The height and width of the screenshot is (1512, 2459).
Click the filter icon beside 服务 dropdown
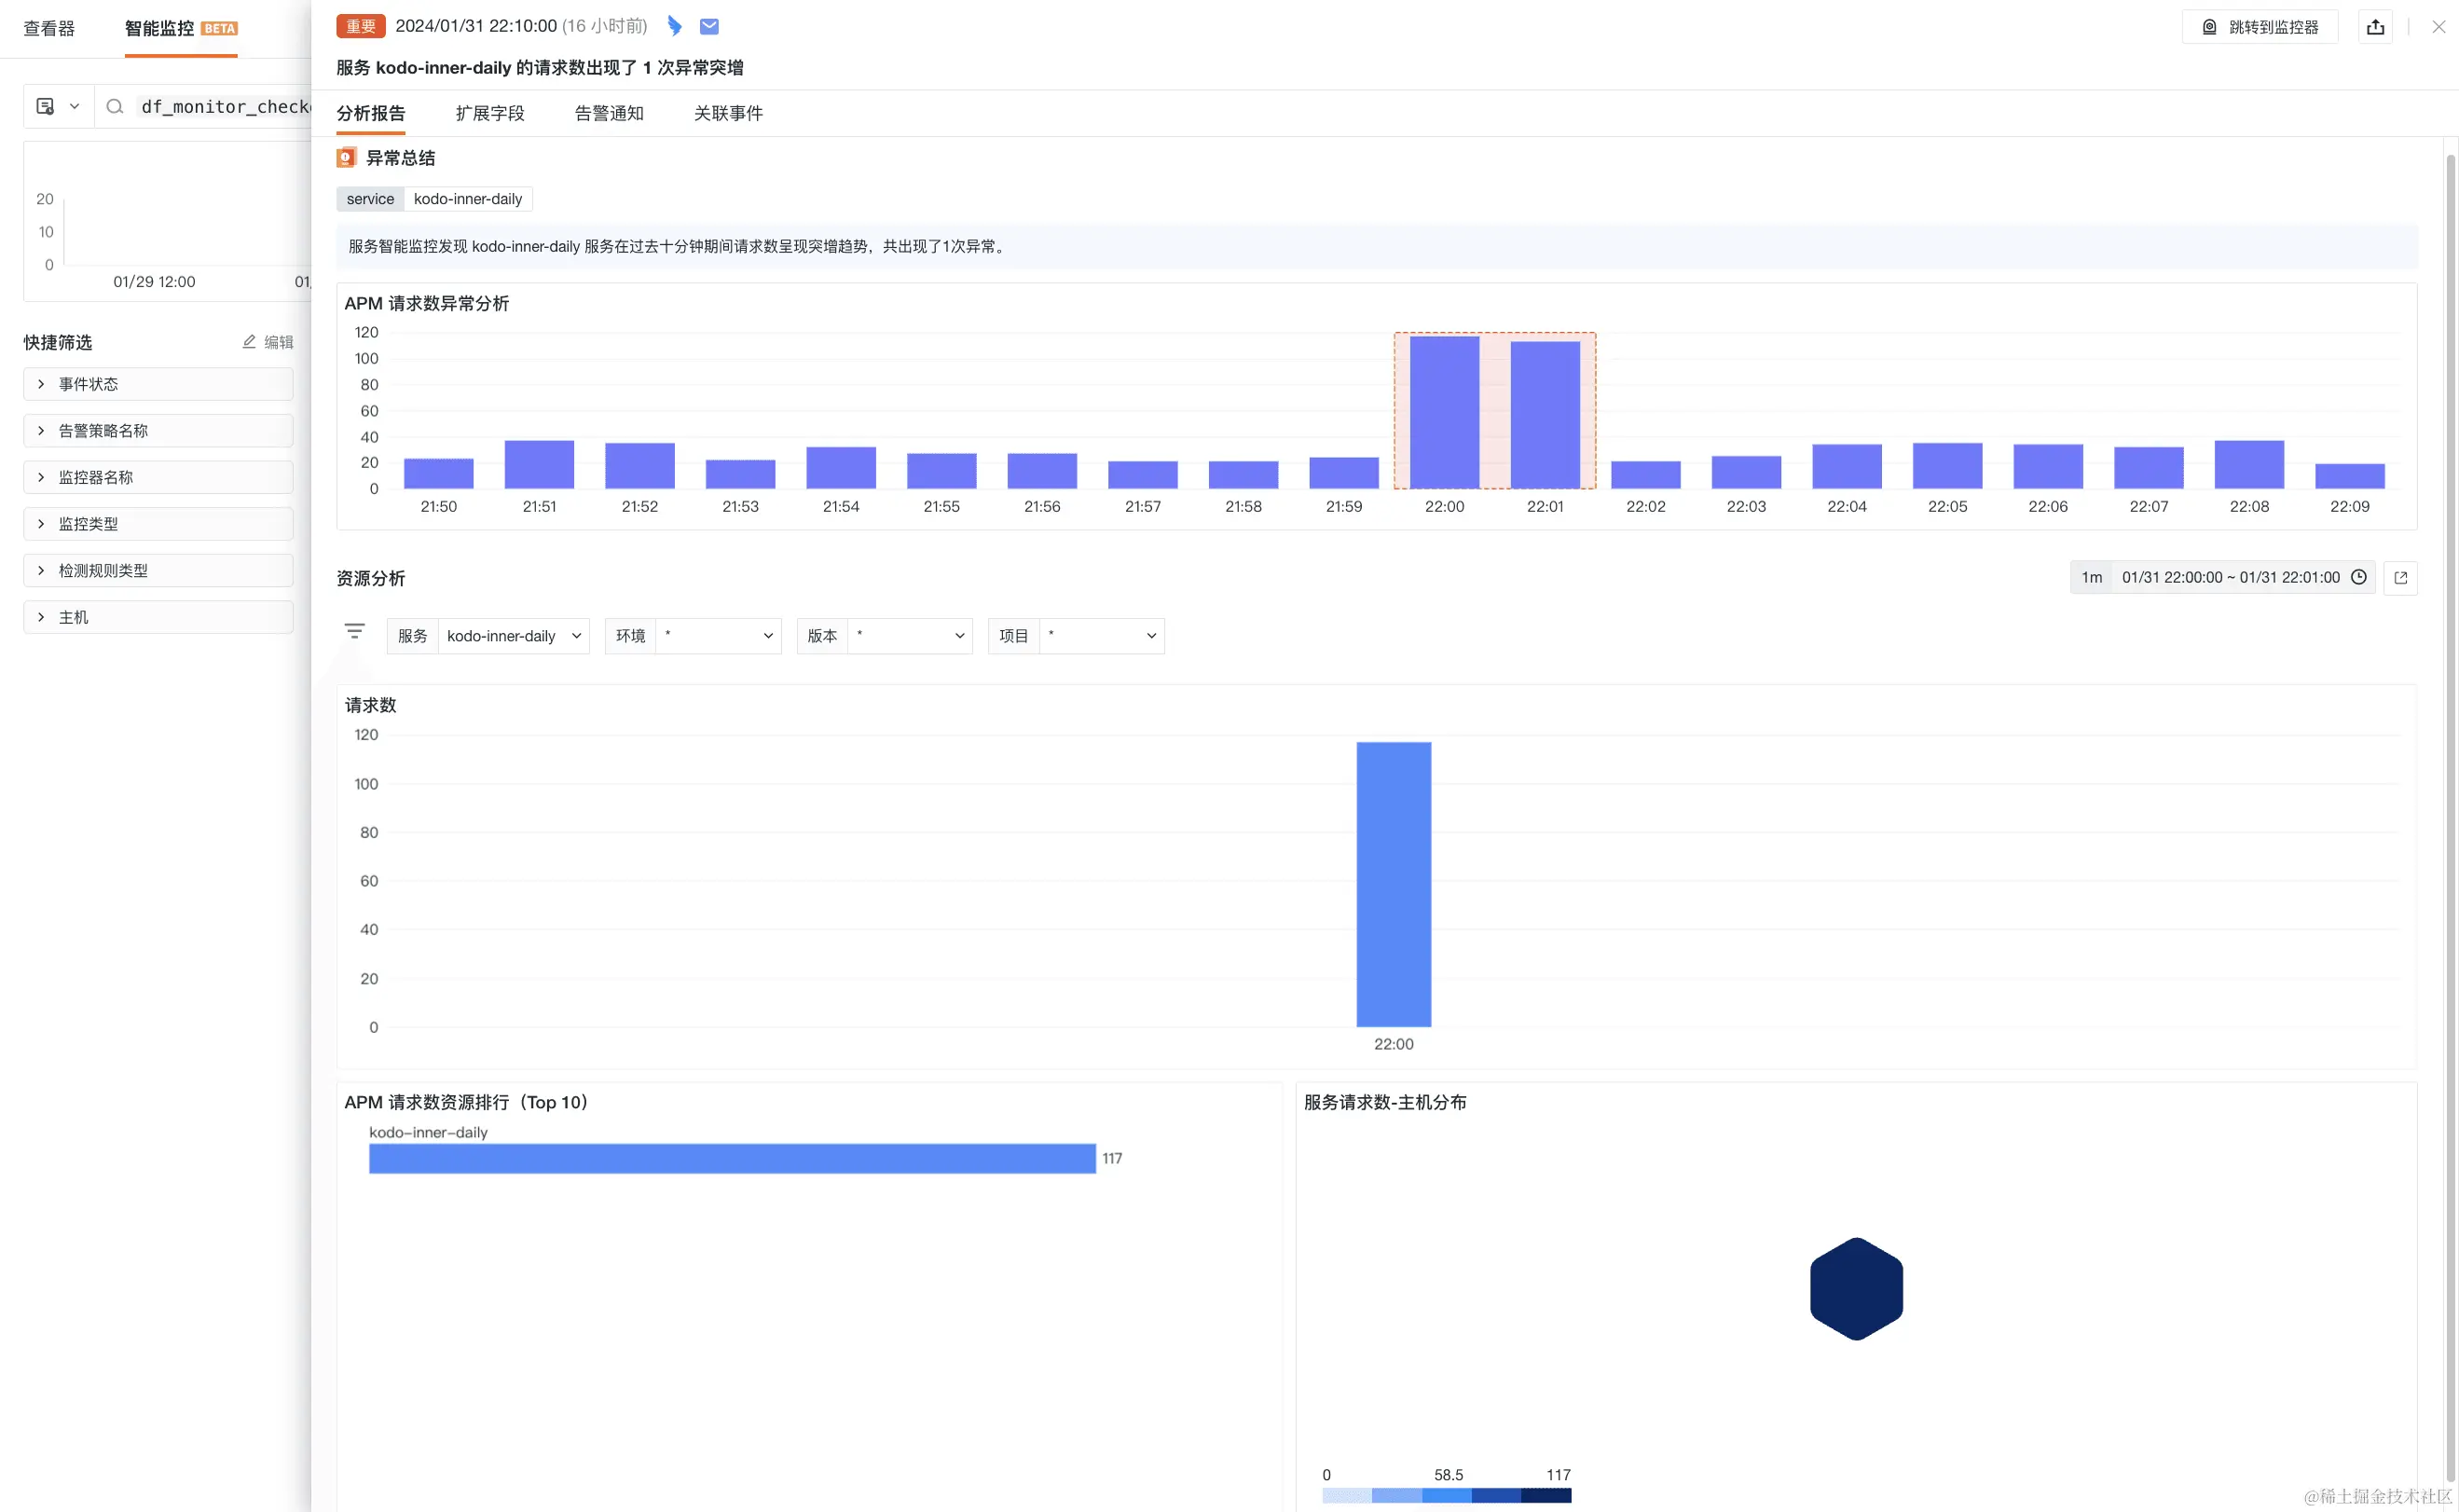click(x=354, y=631)
